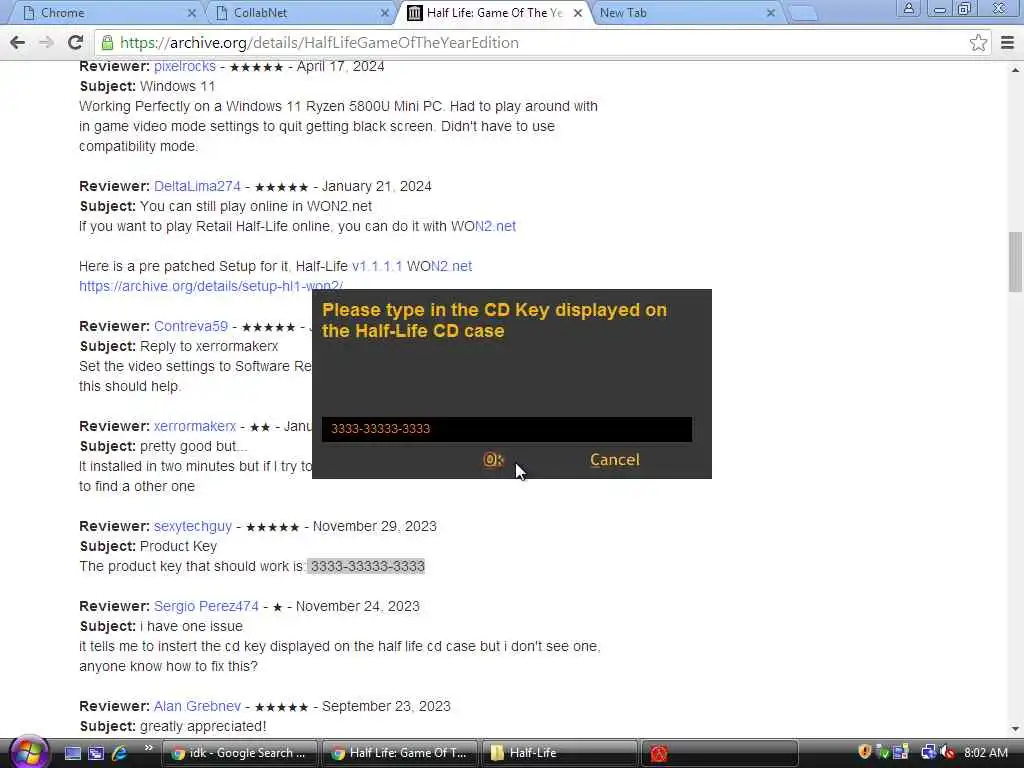Click the Chrome user profile icon
Image resolution: width=1024 pixels, height=768 pixels.
point(908,8)
